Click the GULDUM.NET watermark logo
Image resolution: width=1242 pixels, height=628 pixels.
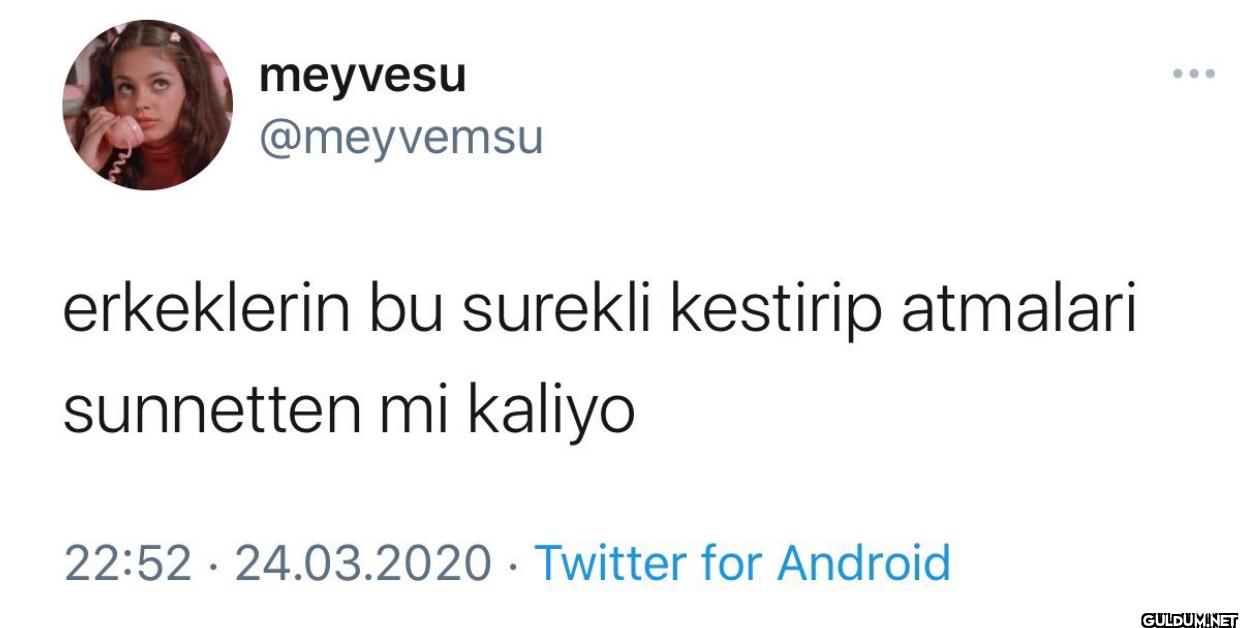pyautogui.click(x=1189, y=620)
